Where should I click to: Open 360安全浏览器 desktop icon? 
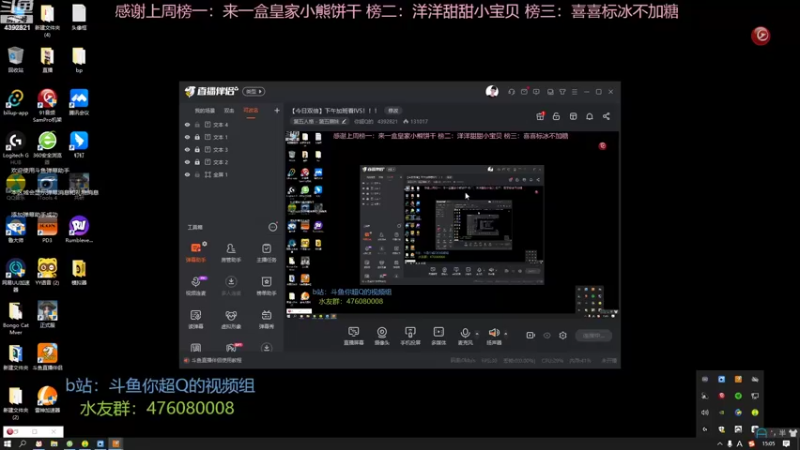point(47,147)
